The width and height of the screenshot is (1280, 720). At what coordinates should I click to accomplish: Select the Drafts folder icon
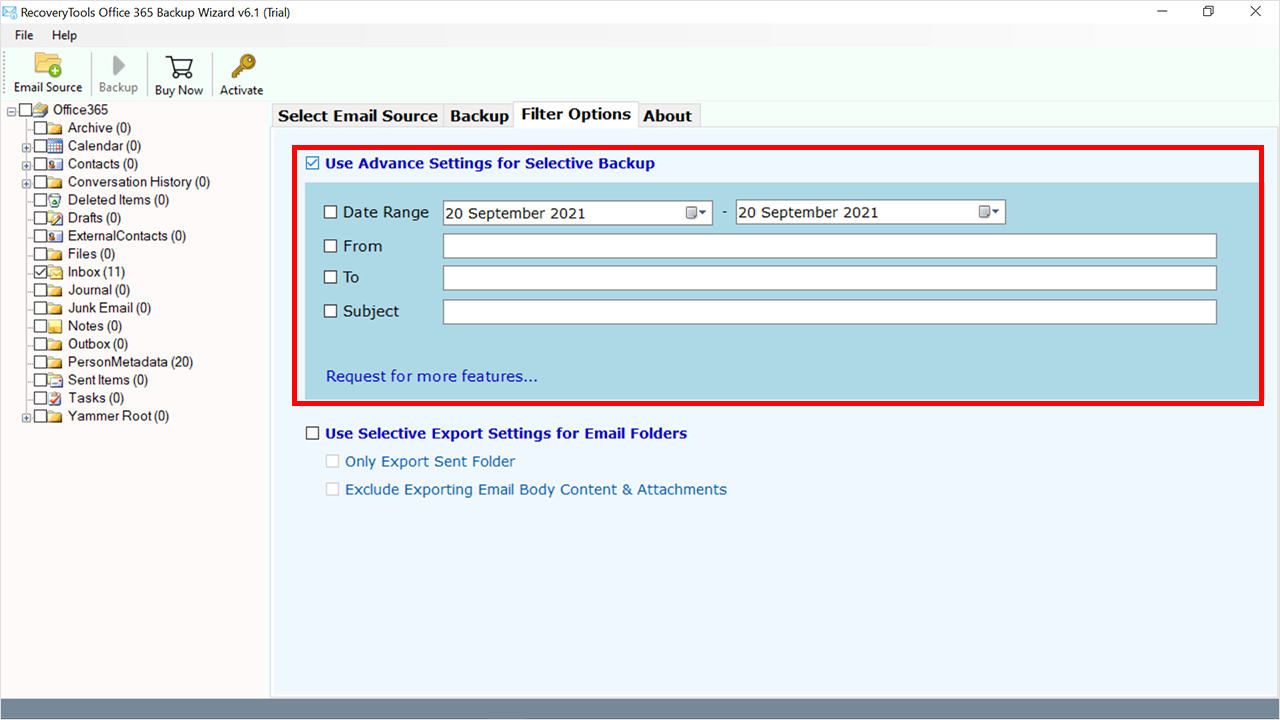tap(56, 218)
